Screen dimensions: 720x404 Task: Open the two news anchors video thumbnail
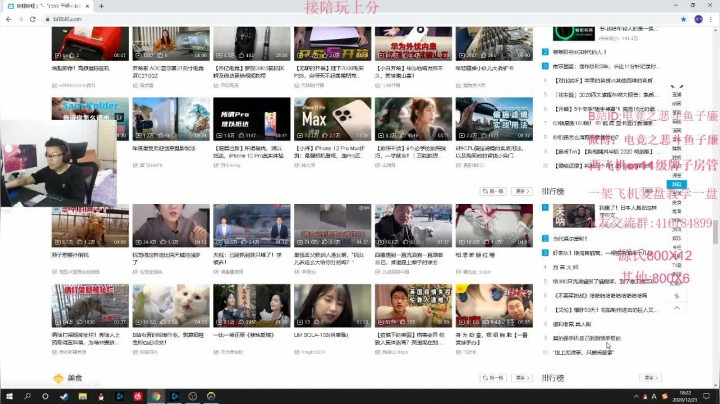click(252, 226)
